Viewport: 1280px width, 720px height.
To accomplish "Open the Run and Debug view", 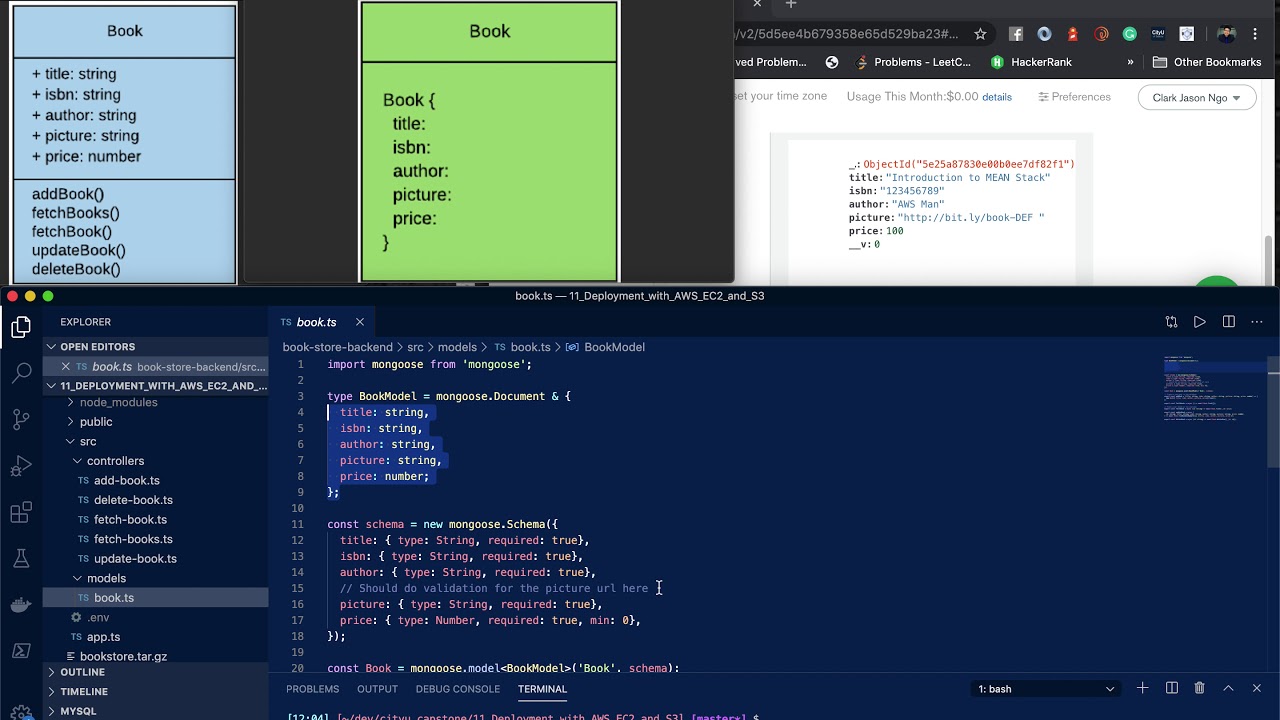I will pyautogui.click(x=21, y=466).
